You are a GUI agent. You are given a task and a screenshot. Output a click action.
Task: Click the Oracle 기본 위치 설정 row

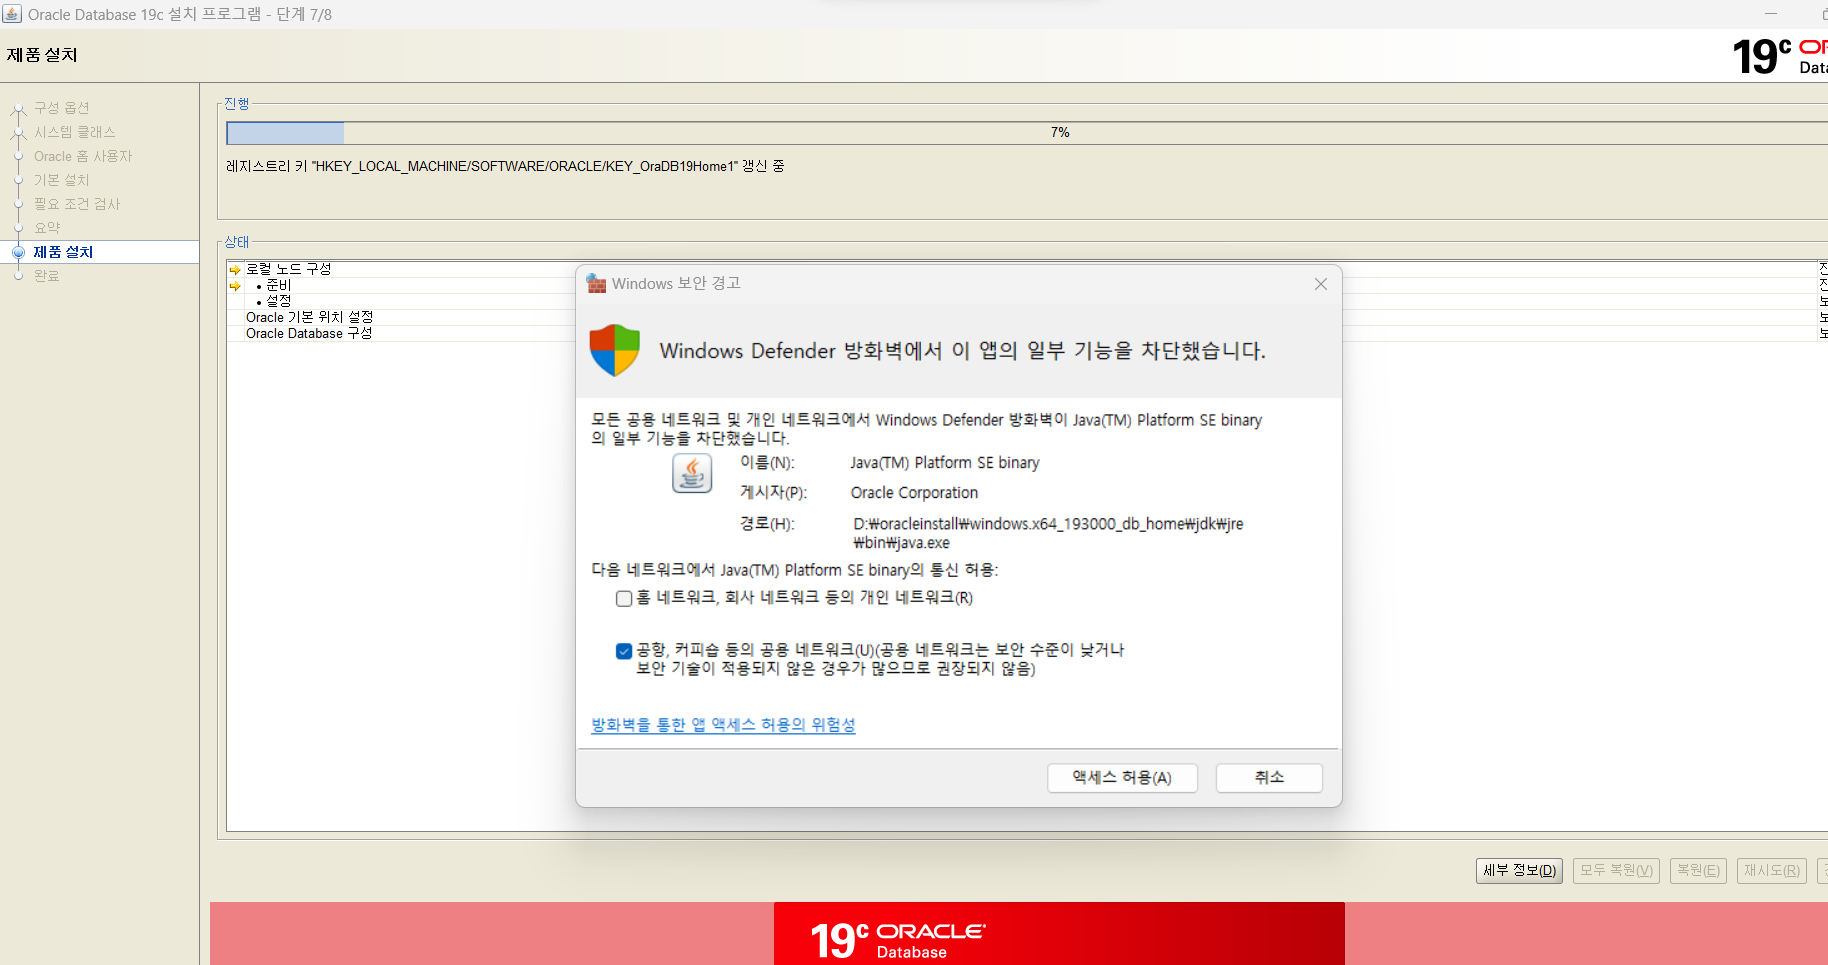[309, 317]
